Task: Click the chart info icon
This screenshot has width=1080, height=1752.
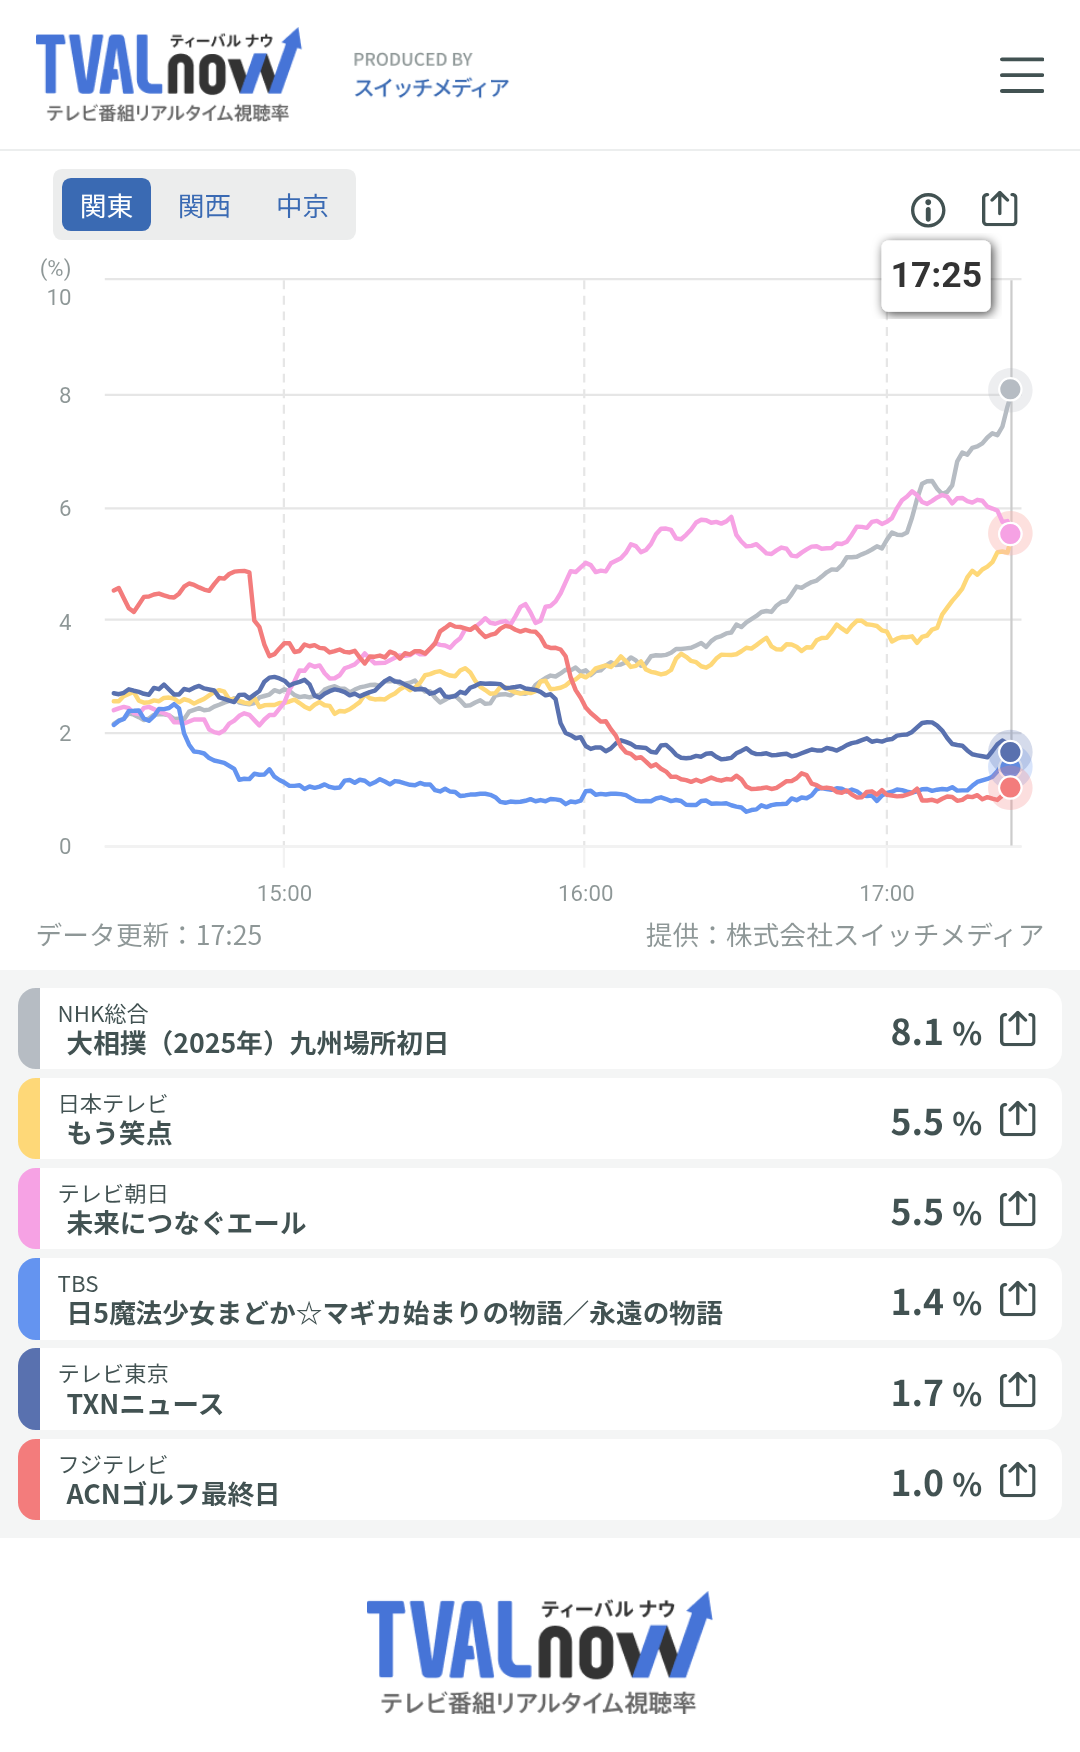Action: 928,210
